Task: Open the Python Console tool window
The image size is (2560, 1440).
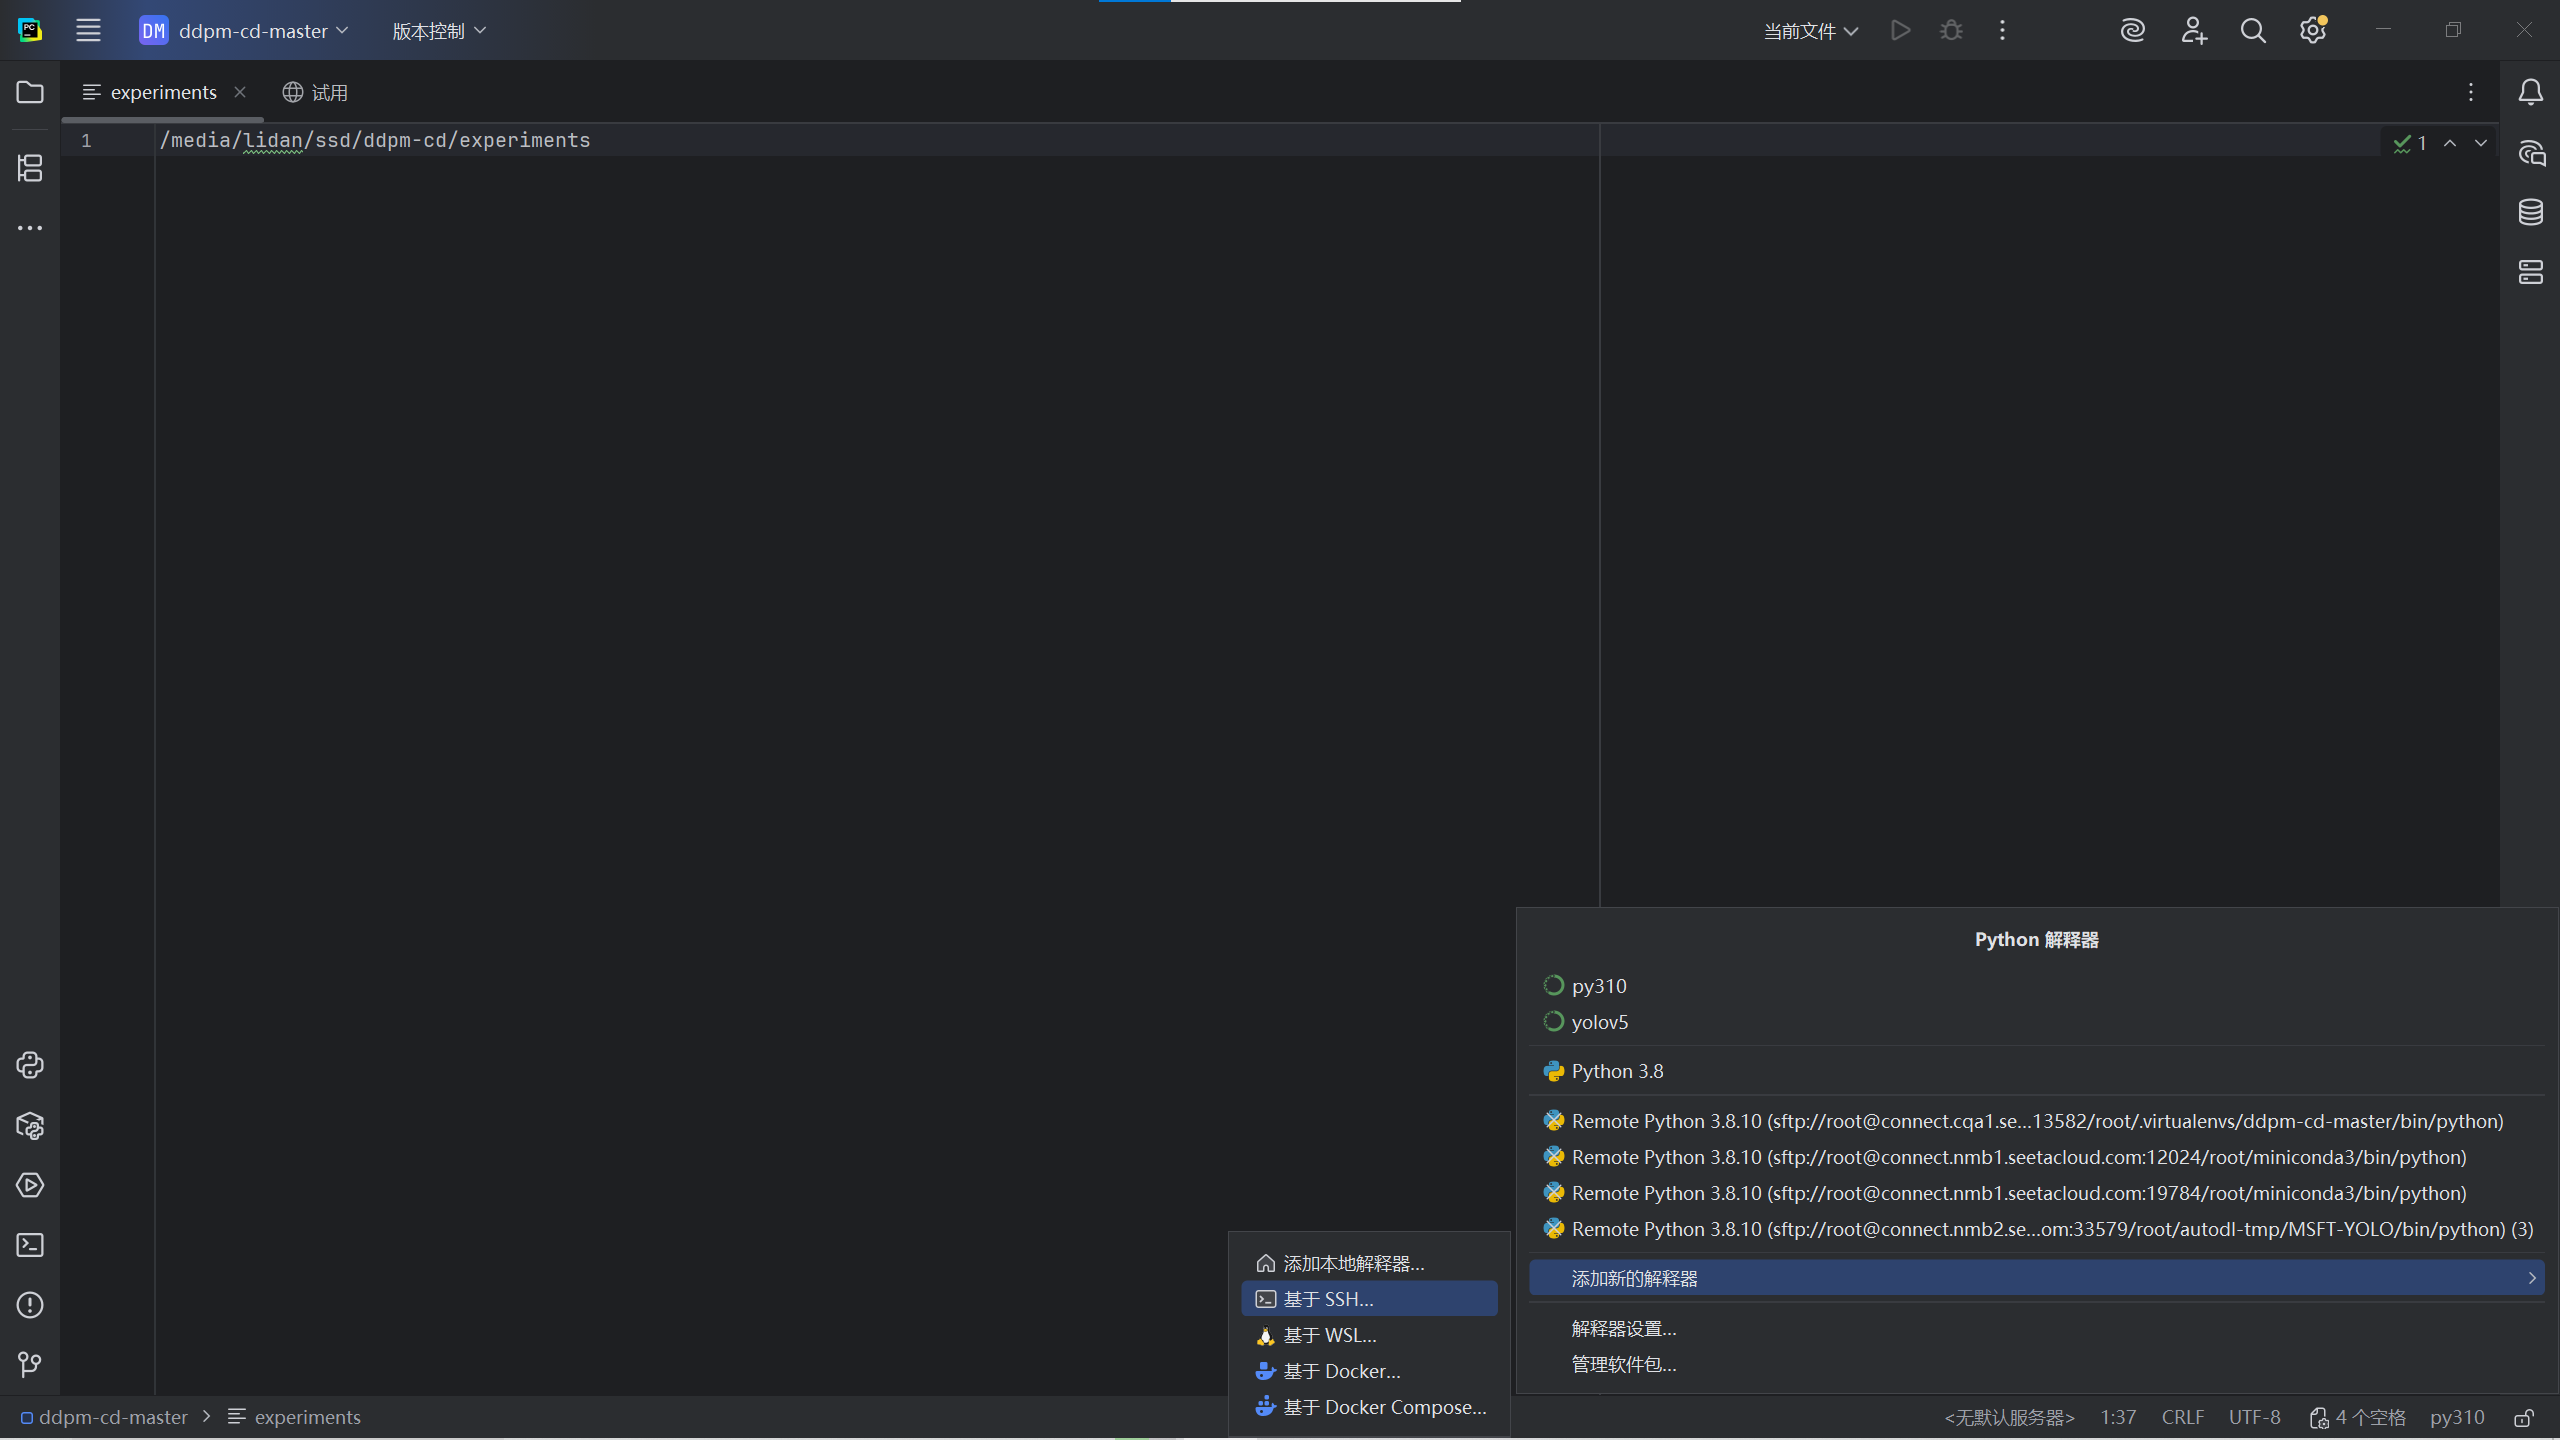Action: [30, 1065]
